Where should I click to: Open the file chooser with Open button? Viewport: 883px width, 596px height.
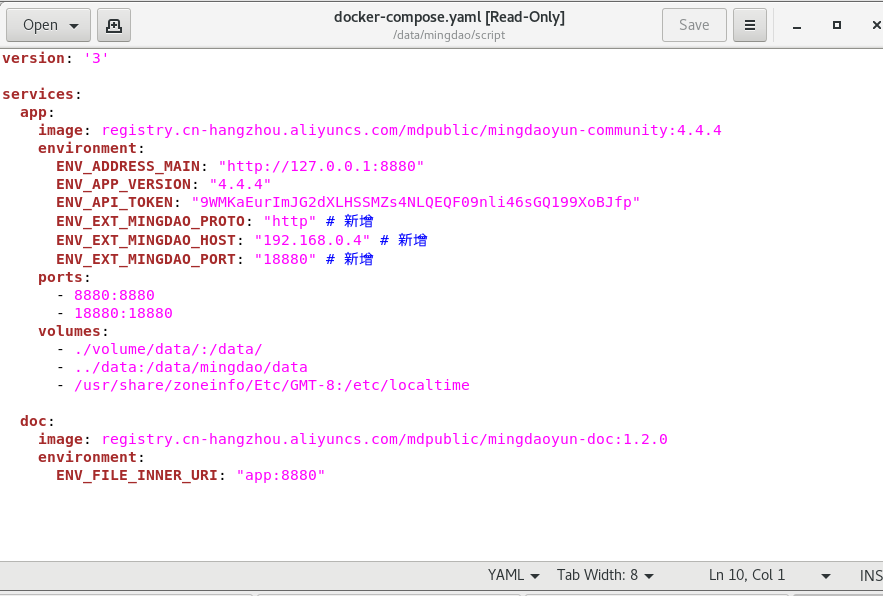pos(48,25)
